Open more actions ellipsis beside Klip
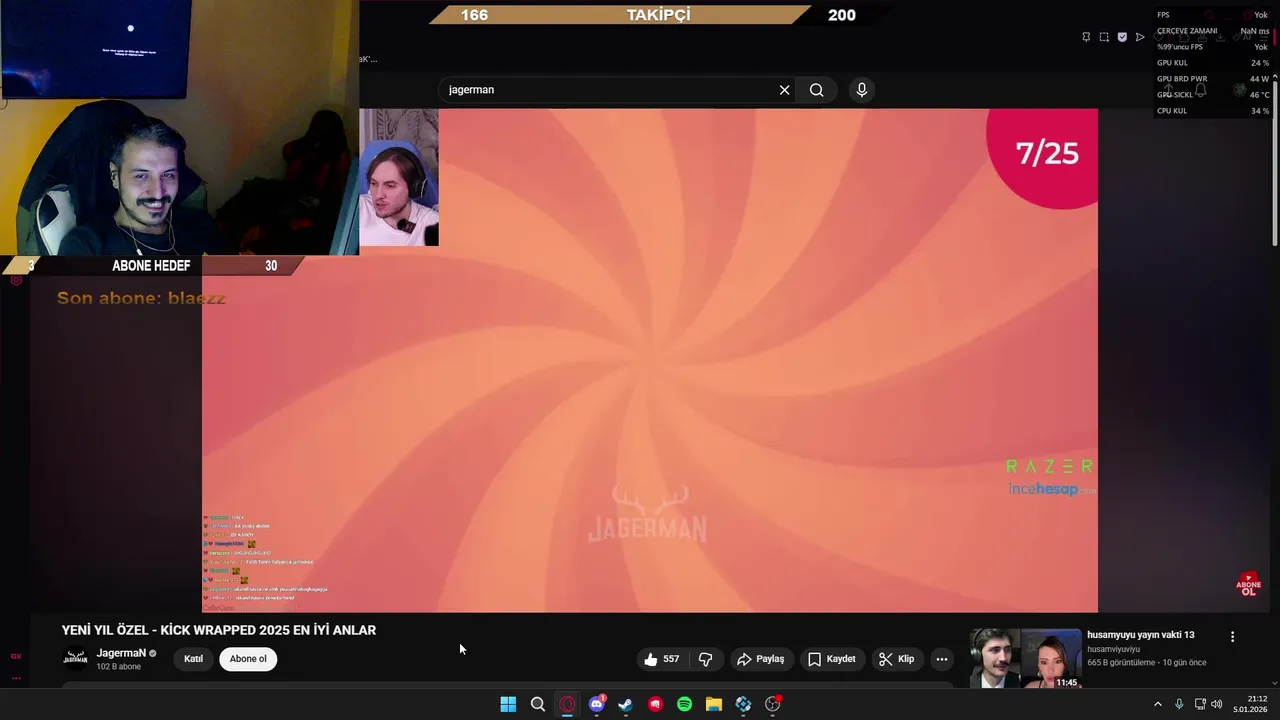 [x=941, y=659]
